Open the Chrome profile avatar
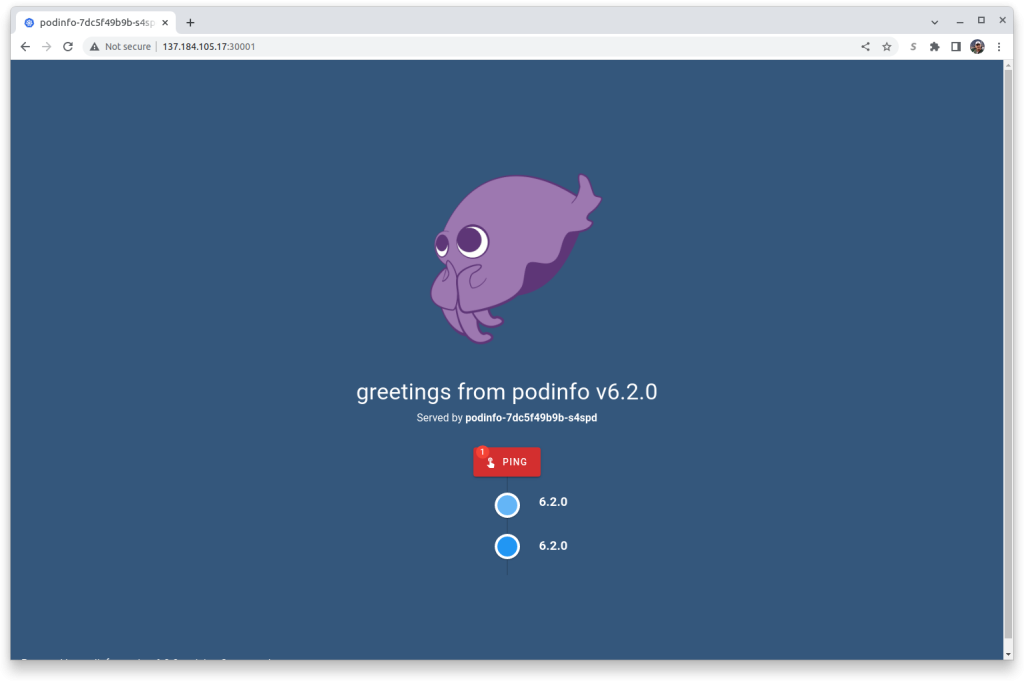The image size is (1024, 681). click(x=977, y=46)
